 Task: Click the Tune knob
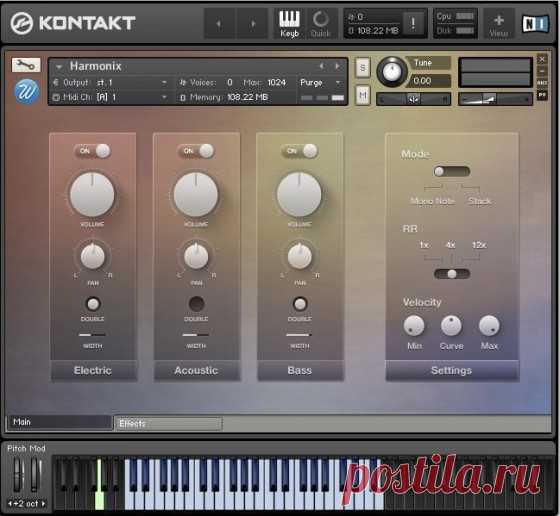click(x=392, y=72)
